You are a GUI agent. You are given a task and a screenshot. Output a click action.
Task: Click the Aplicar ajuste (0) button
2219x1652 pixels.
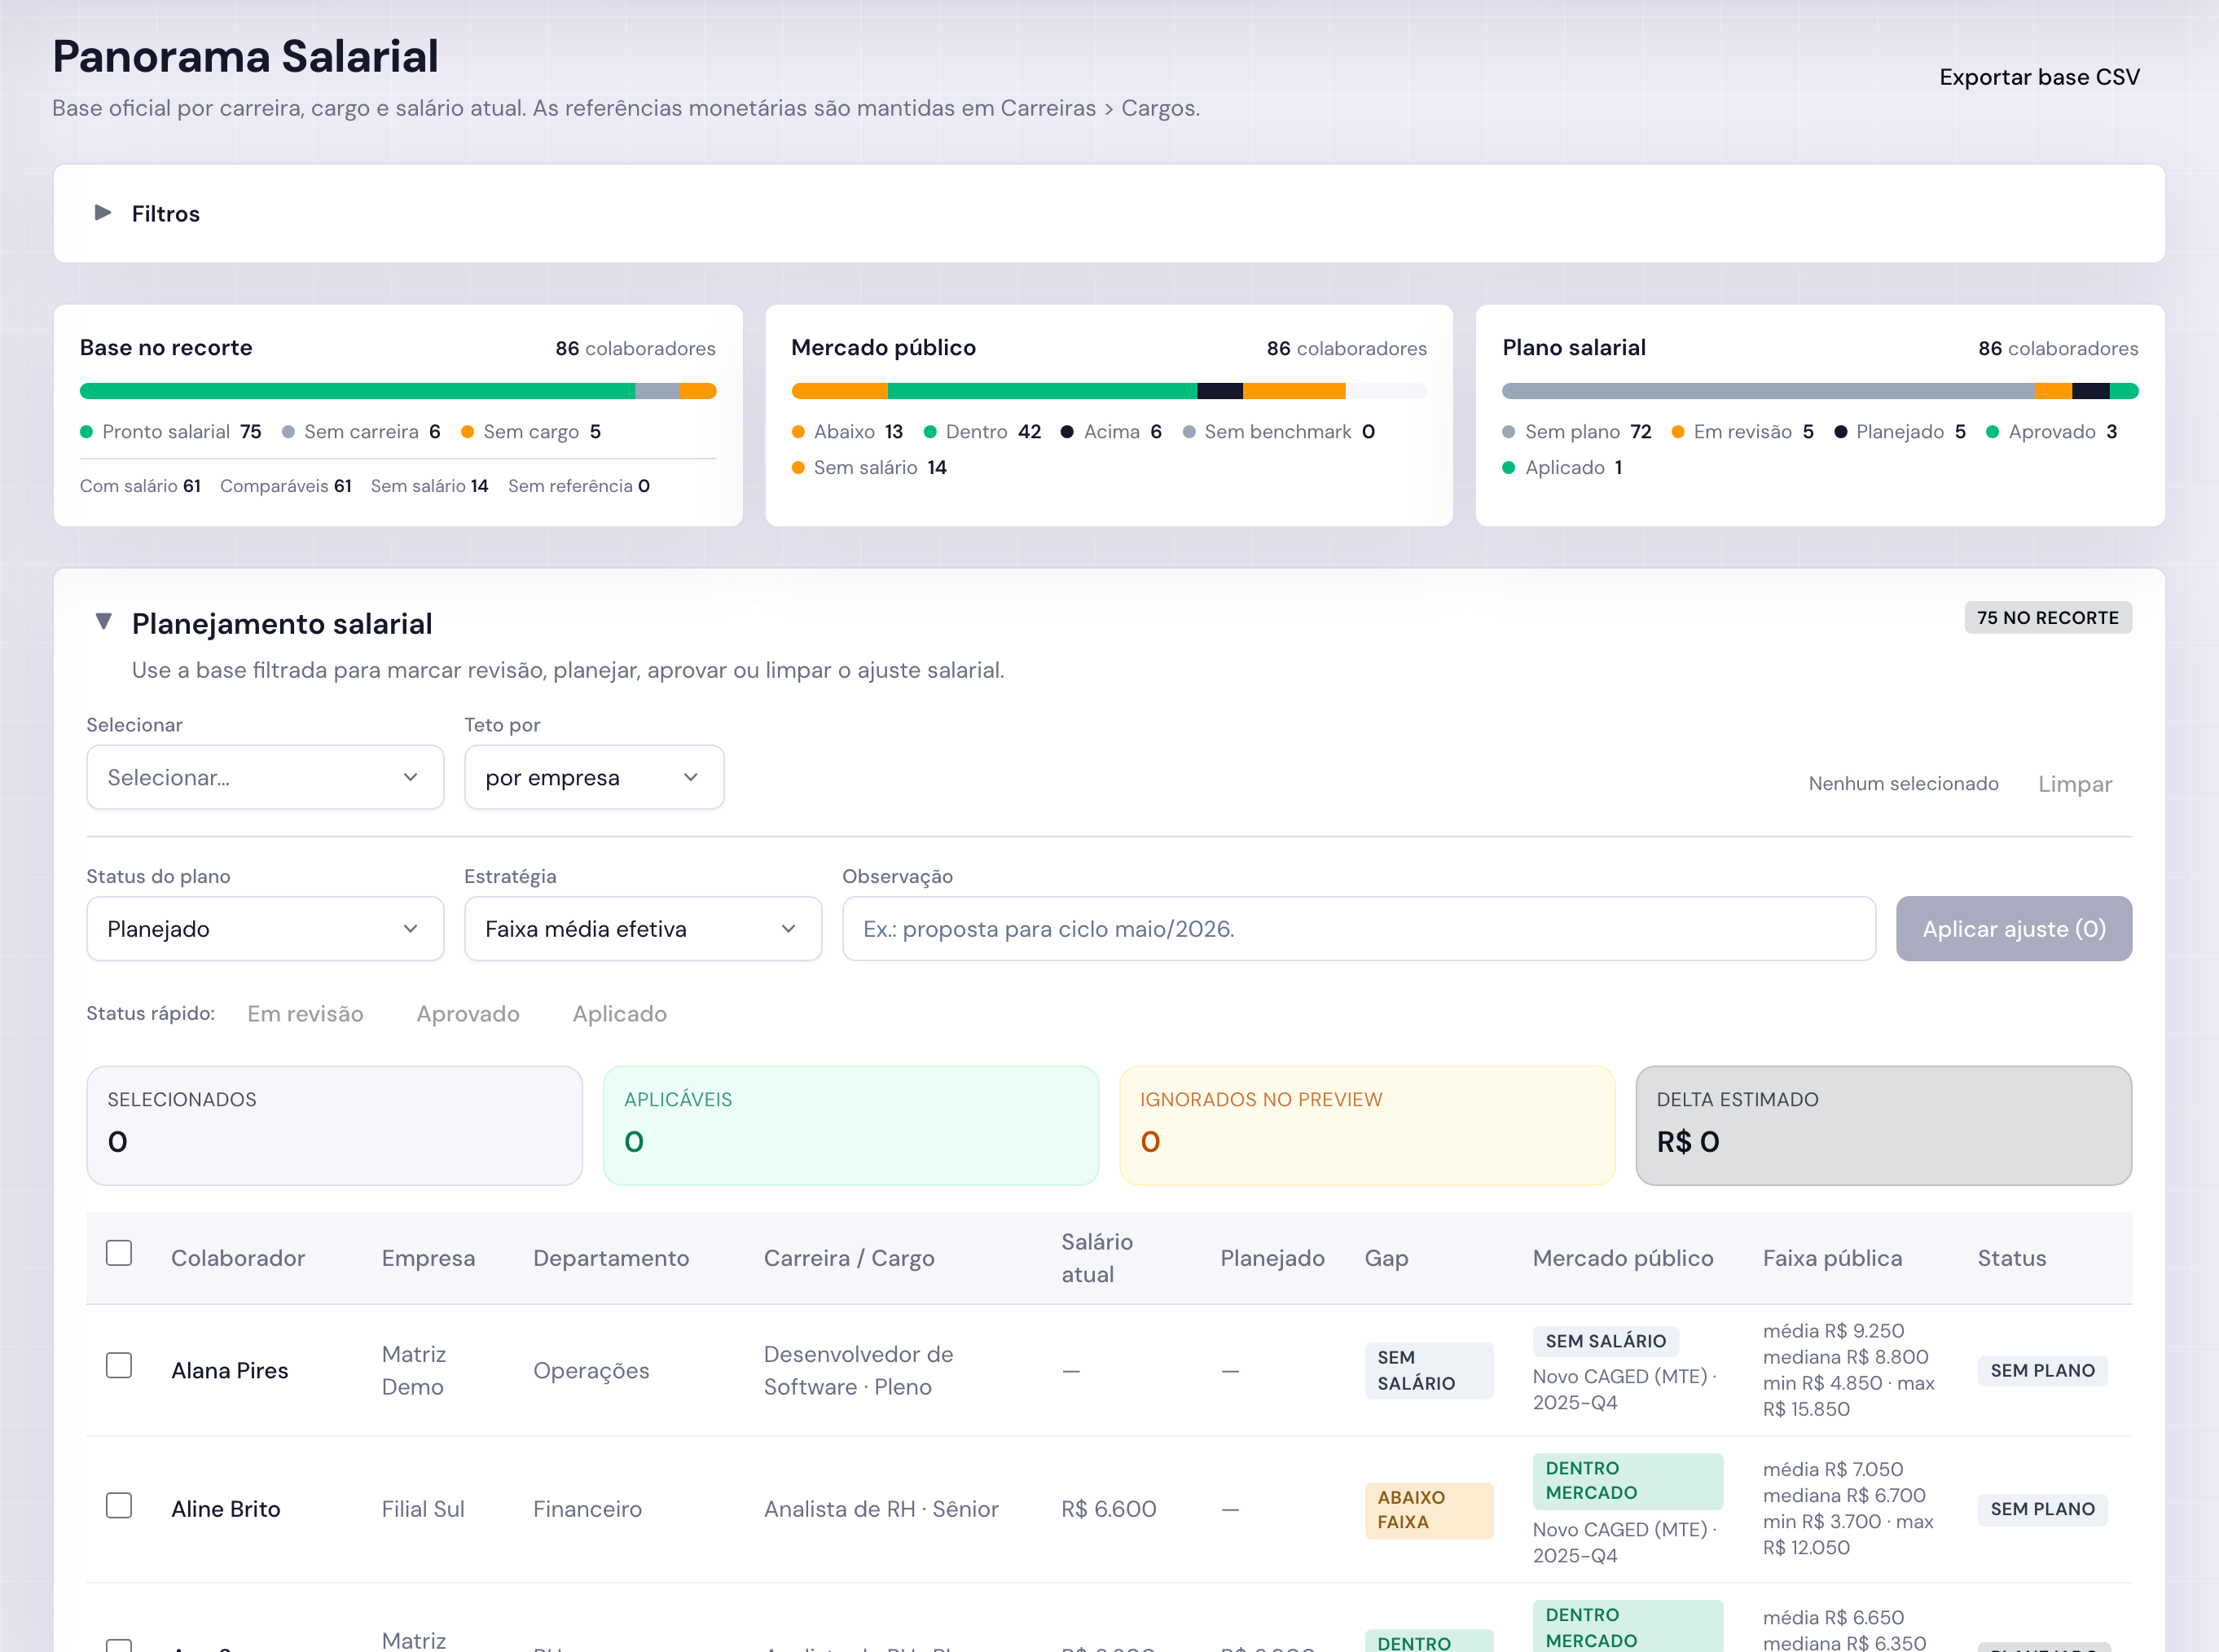[2014, 929]
